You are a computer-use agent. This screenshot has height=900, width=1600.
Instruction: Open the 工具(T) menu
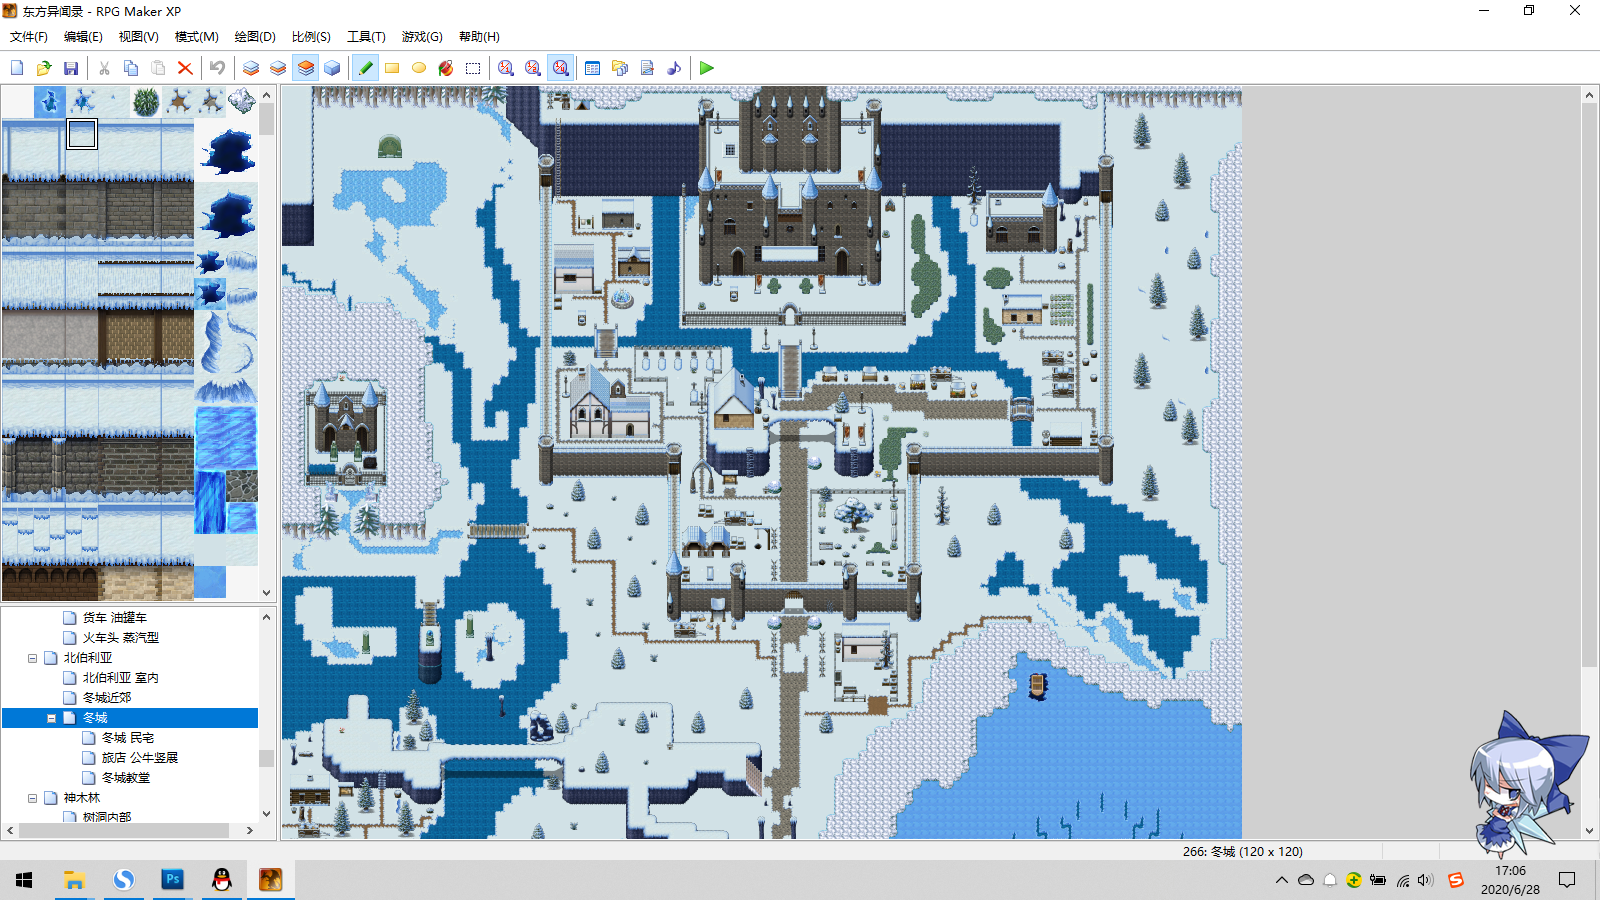pos(366,37)
